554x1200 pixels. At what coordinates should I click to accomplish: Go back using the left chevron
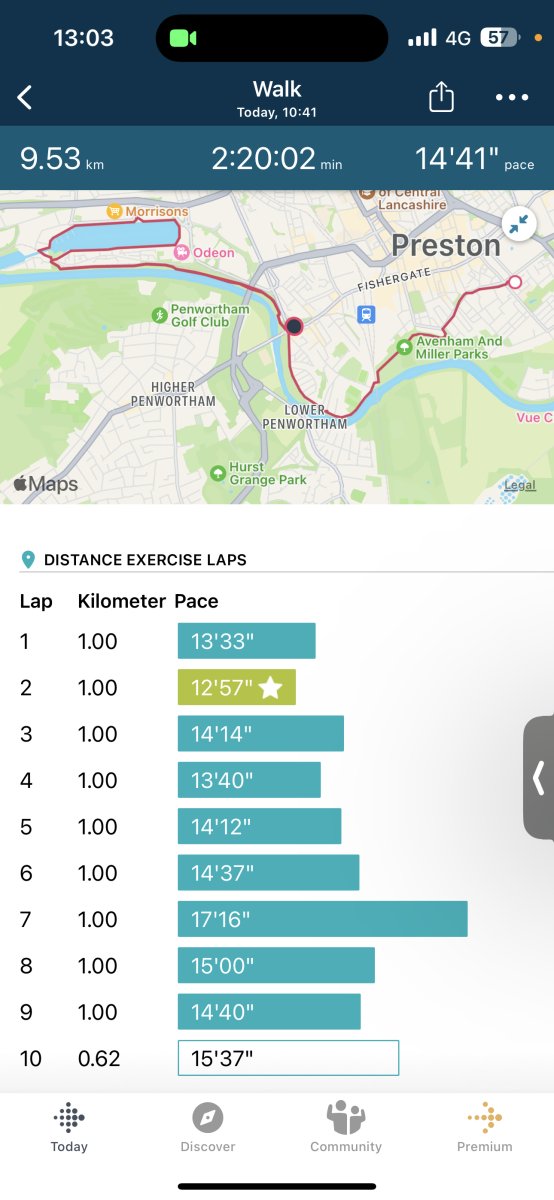pyautogui.click(x=25, y=97)
